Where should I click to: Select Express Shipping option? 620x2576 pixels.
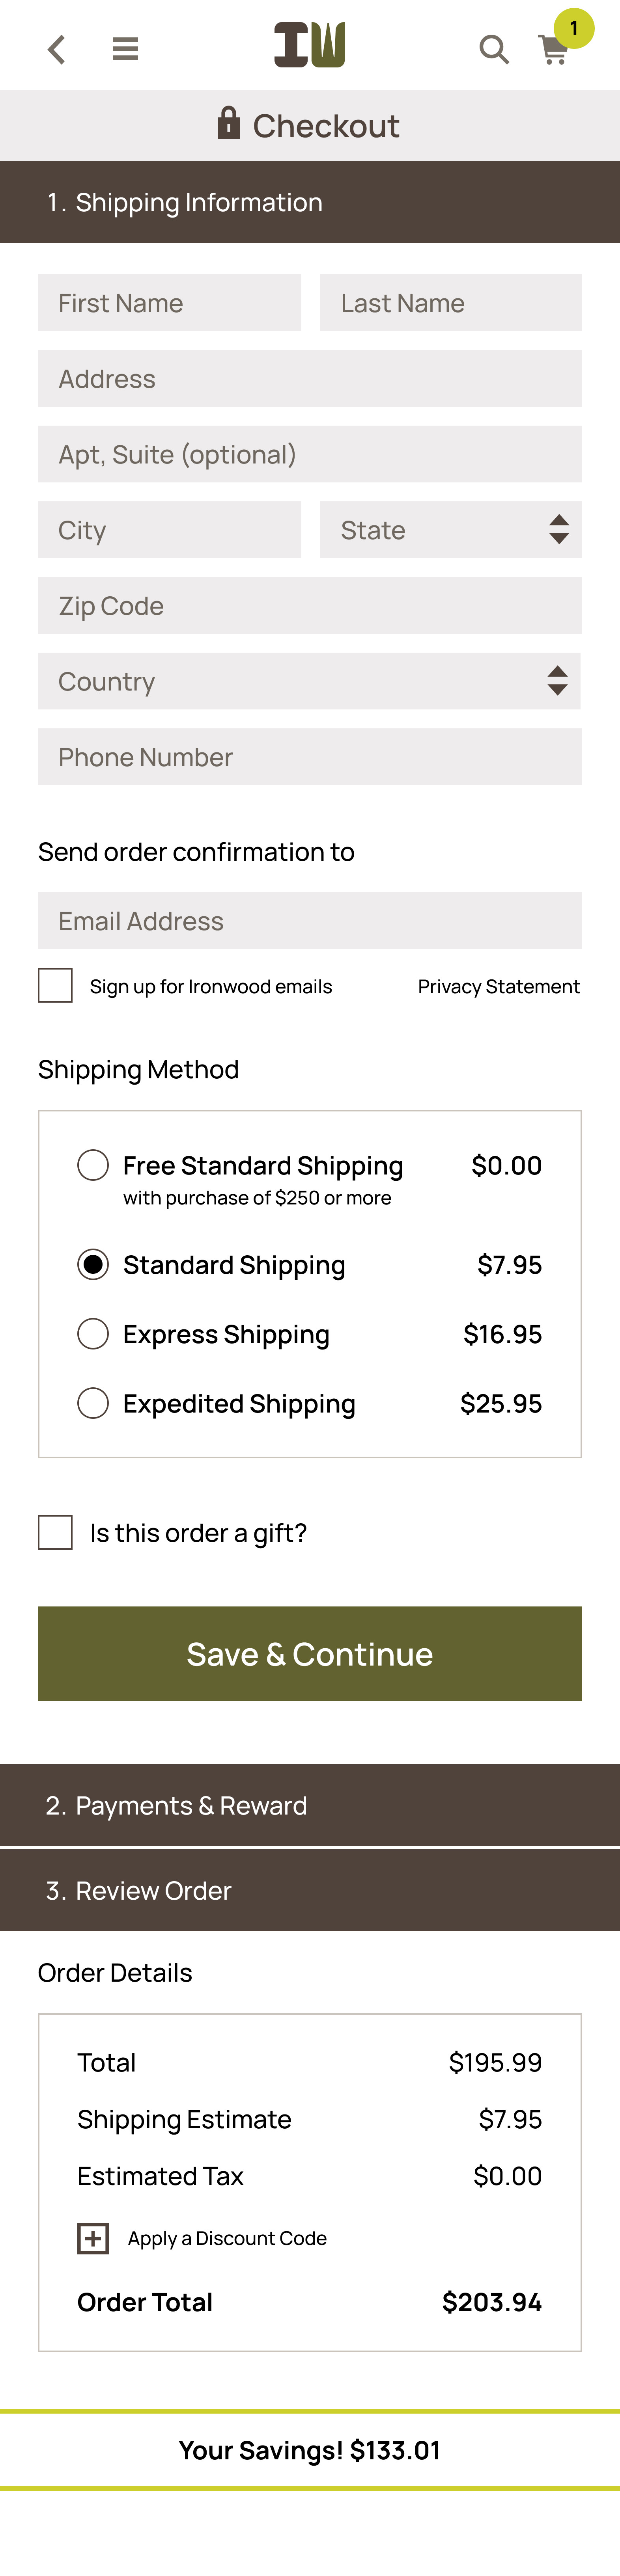pyautogui.click(x=93, y=1334)
